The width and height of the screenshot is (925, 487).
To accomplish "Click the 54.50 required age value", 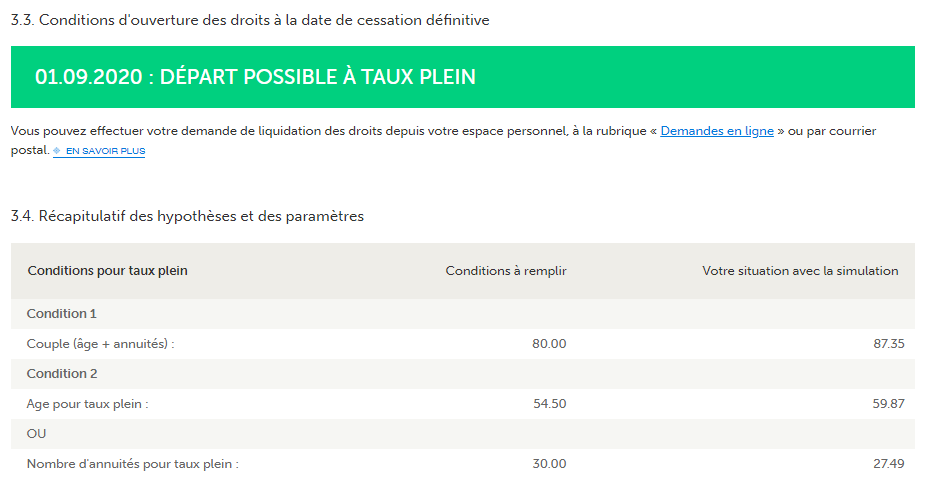I will [x=549, y=404].
